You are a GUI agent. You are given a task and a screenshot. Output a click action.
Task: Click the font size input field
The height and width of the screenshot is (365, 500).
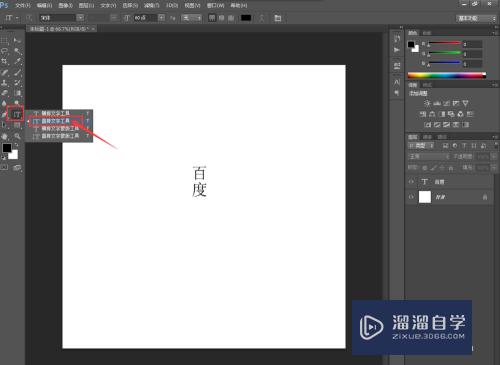pos(145,18)
